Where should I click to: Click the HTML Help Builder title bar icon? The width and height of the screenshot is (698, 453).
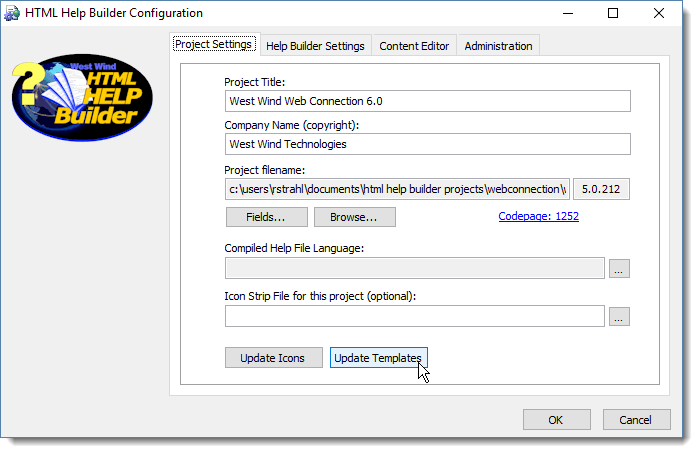(12, 13)
